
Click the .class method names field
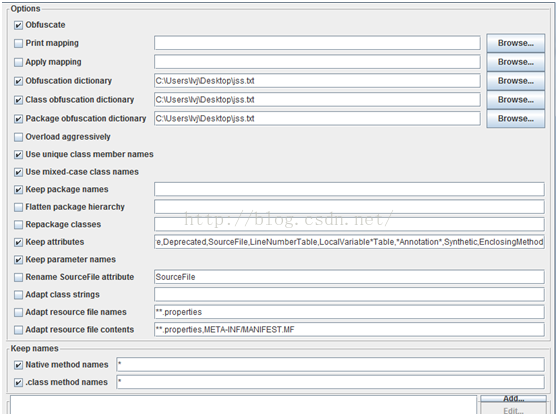[330, 382]
